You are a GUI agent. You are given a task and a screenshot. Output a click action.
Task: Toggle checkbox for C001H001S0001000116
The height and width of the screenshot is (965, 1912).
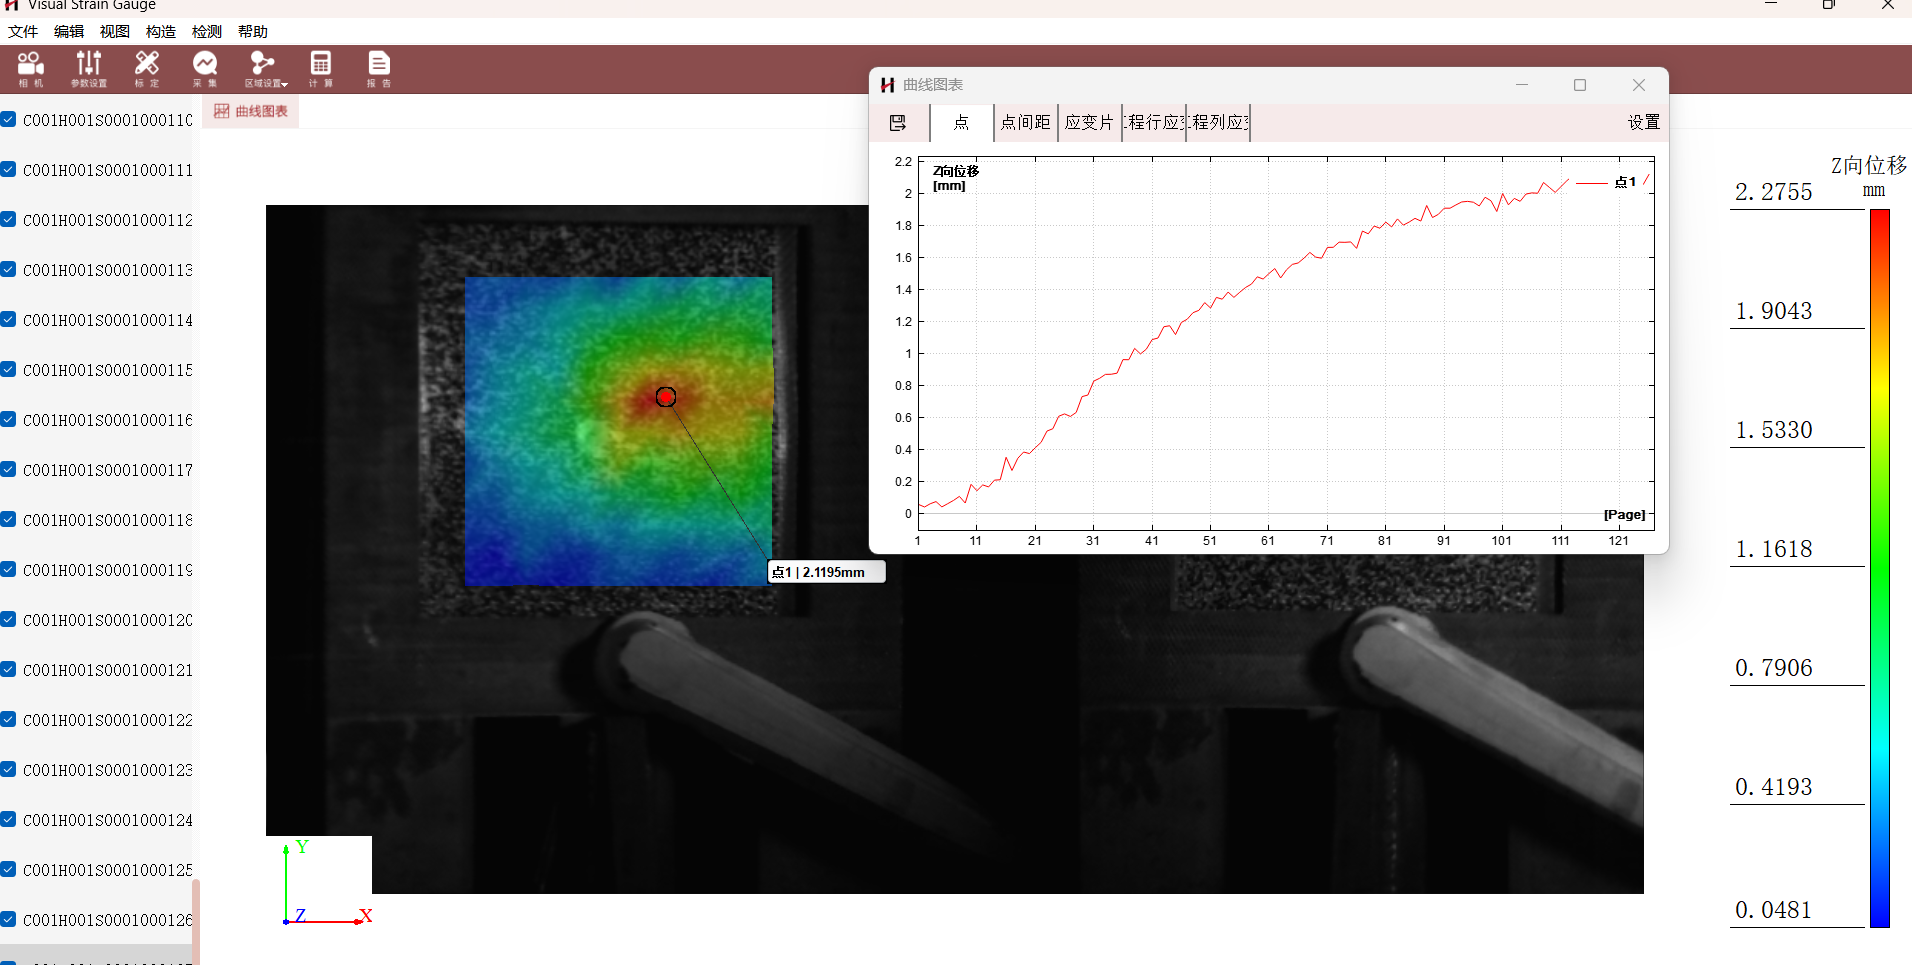click(x=8, y=419)
